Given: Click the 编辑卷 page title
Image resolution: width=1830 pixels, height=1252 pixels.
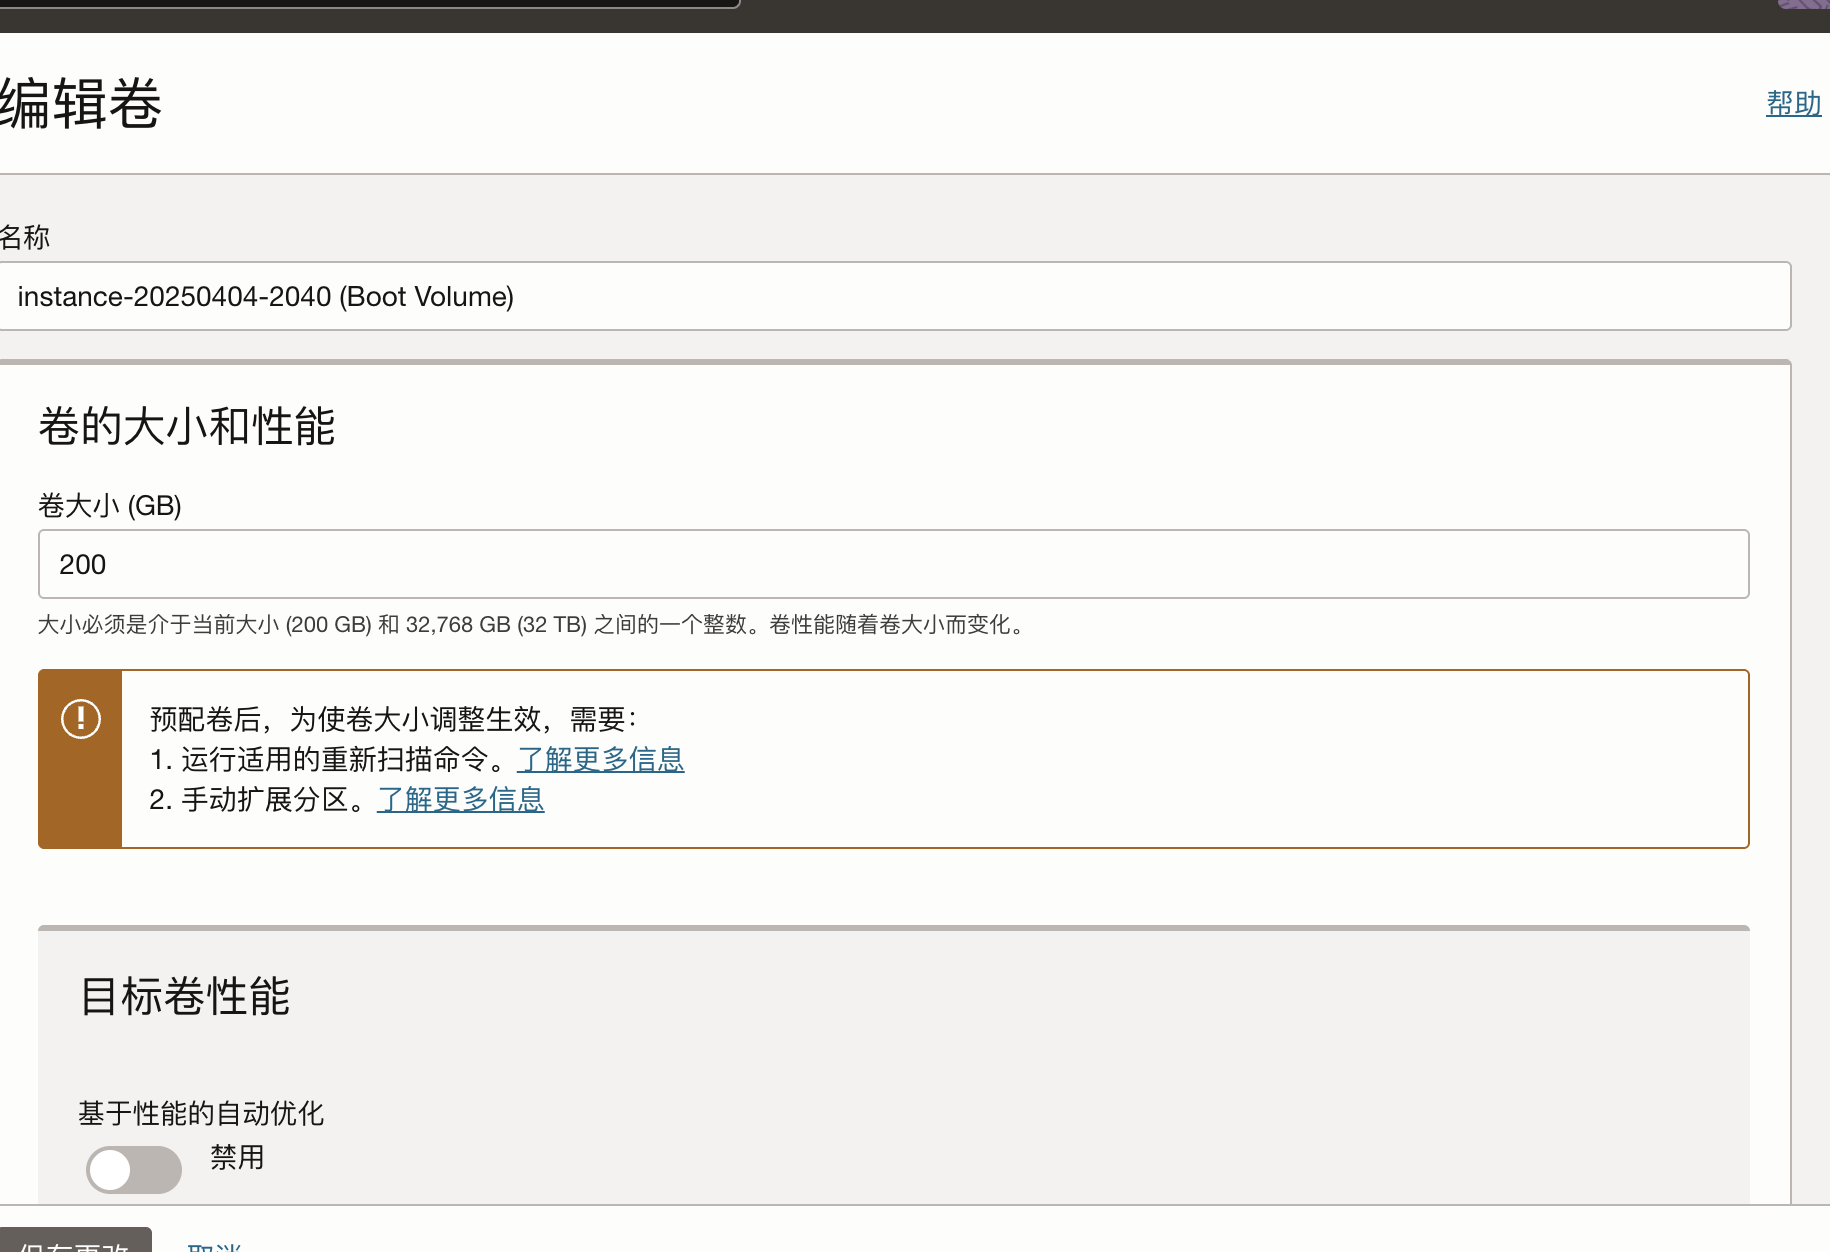Looking at the screenshot, I should click(x=81, y=104).
